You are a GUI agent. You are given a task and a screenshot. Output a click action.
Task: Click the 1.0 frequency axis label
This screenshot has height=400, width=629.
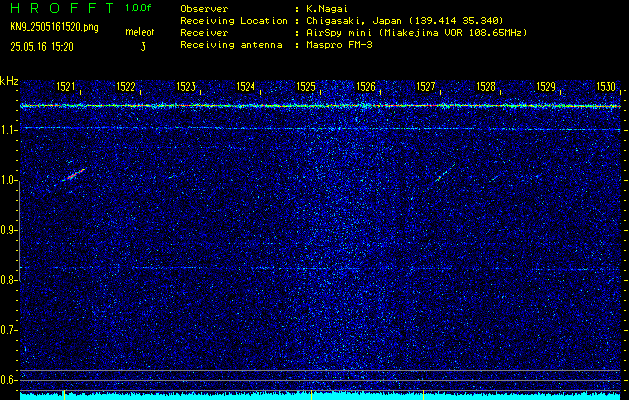pos(9,181)
